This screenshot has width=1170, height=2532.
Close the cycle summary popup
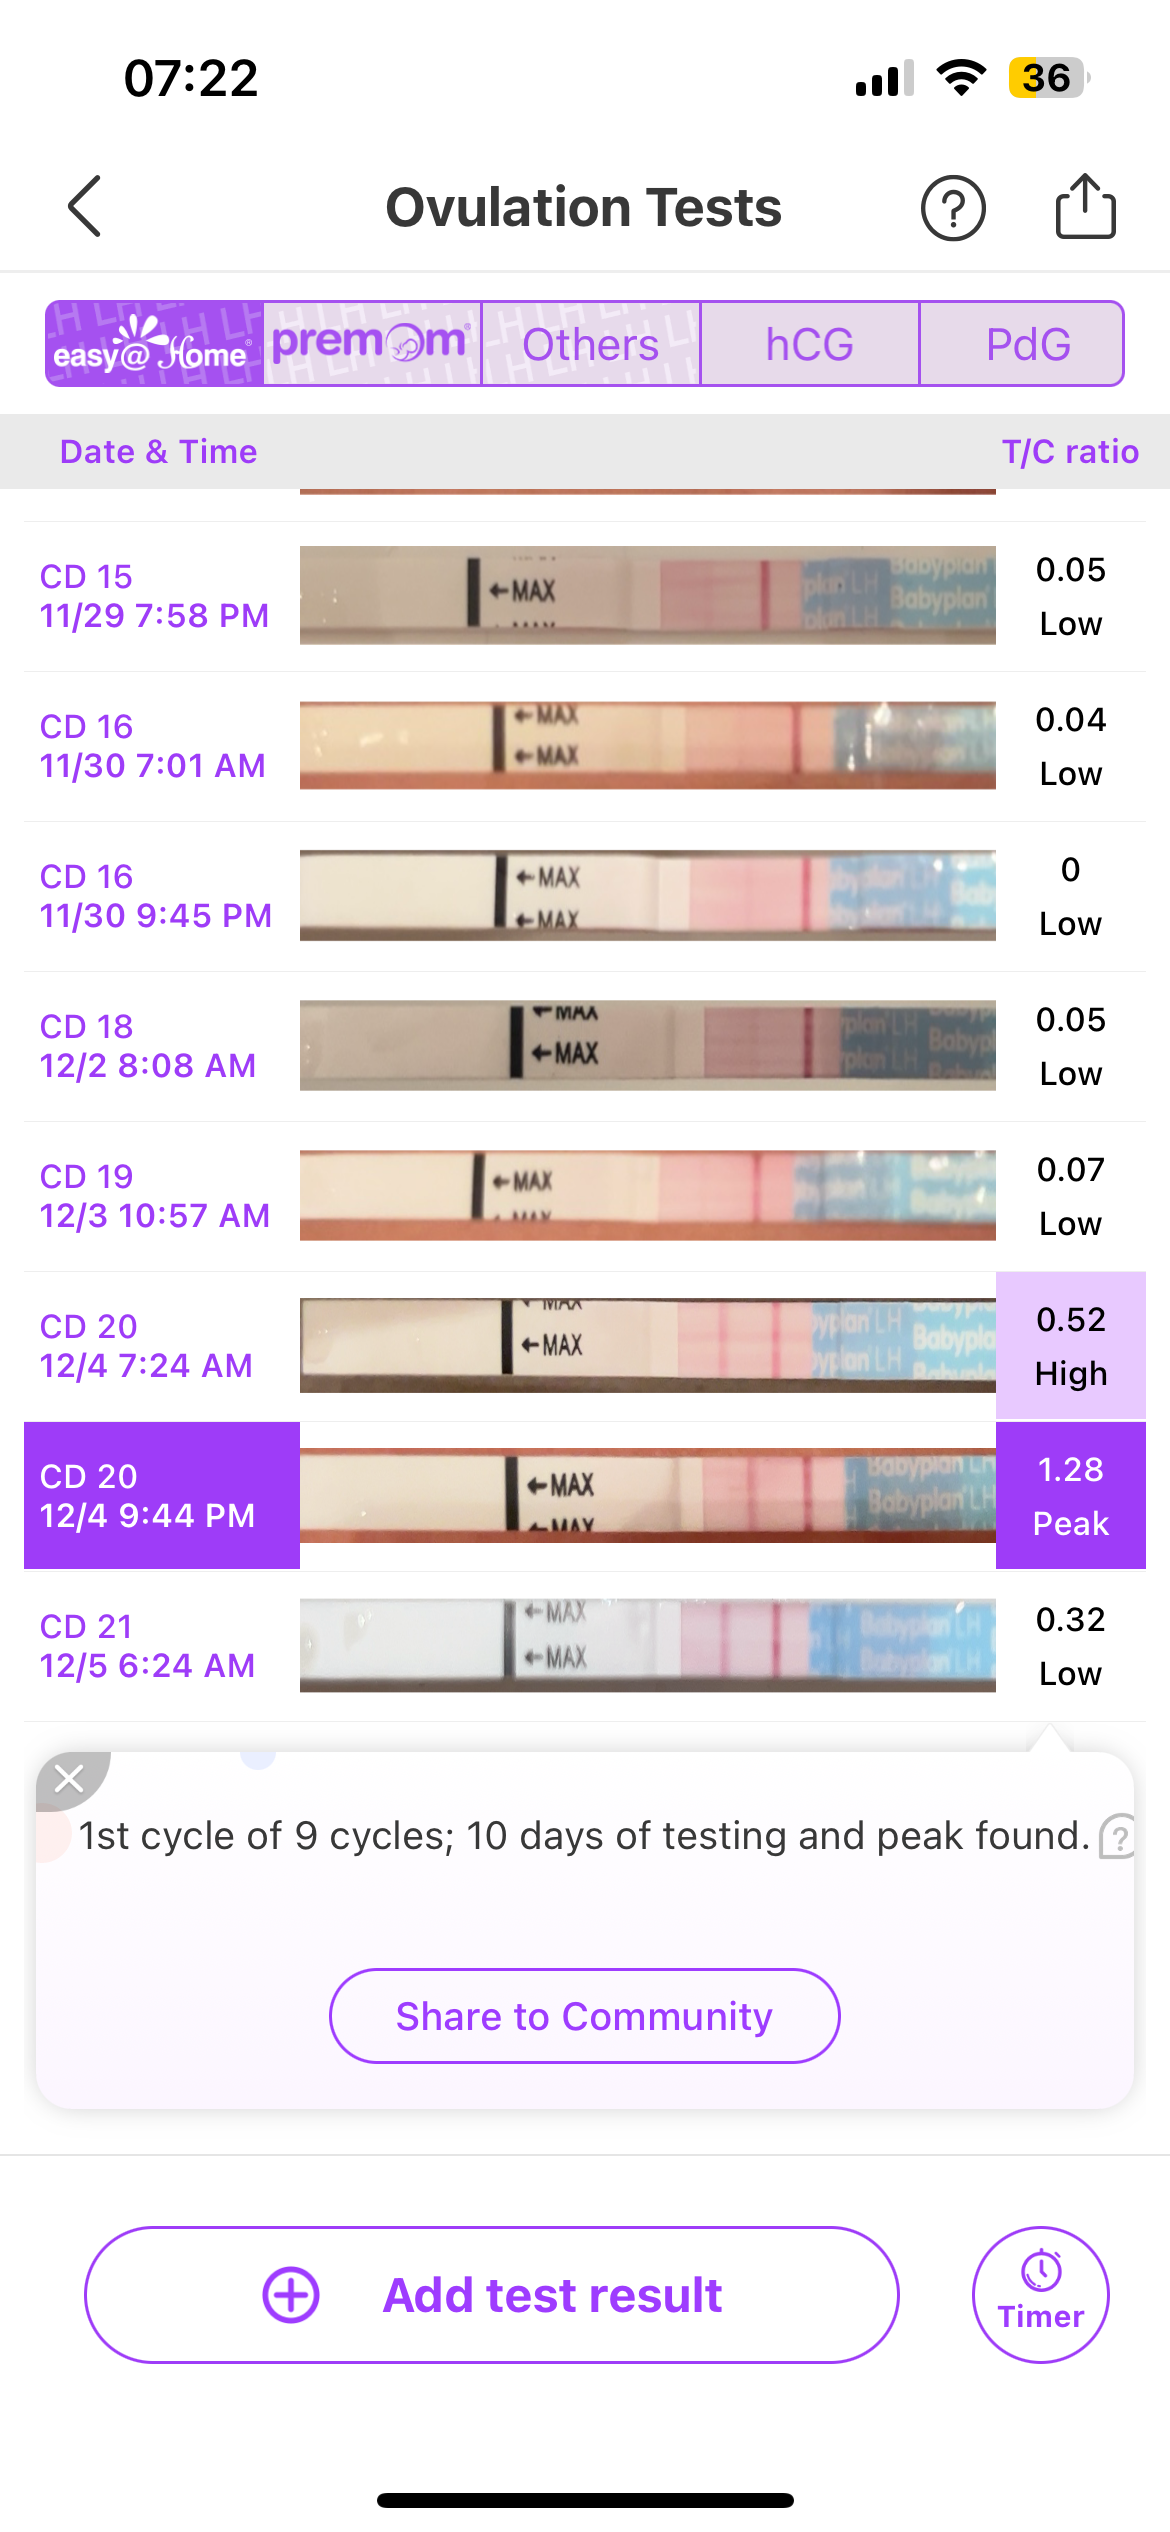tap(69, 1779)
